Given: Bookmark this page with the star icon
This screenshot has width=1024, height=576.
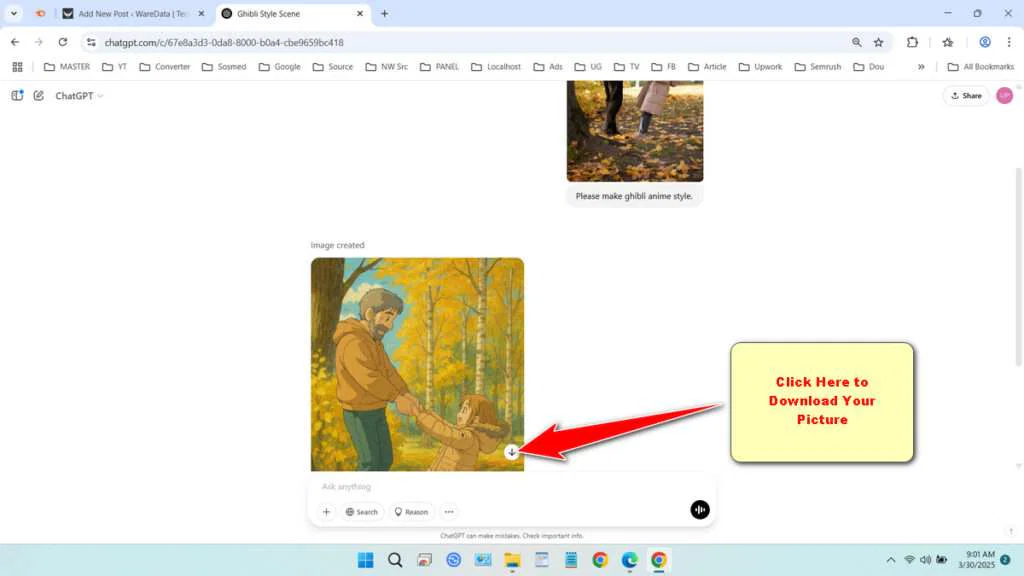Looking at the screenshot, I should pyautogui.click(x=877, y=43).
